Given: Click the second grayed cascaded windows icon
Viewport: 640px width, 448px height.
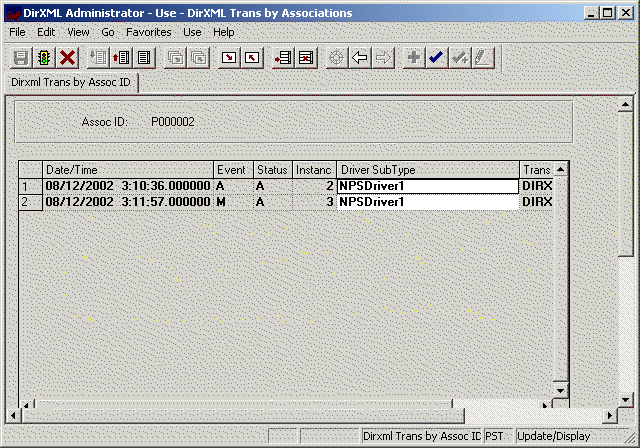Looking at the screenshot, I should coord(198,58).
